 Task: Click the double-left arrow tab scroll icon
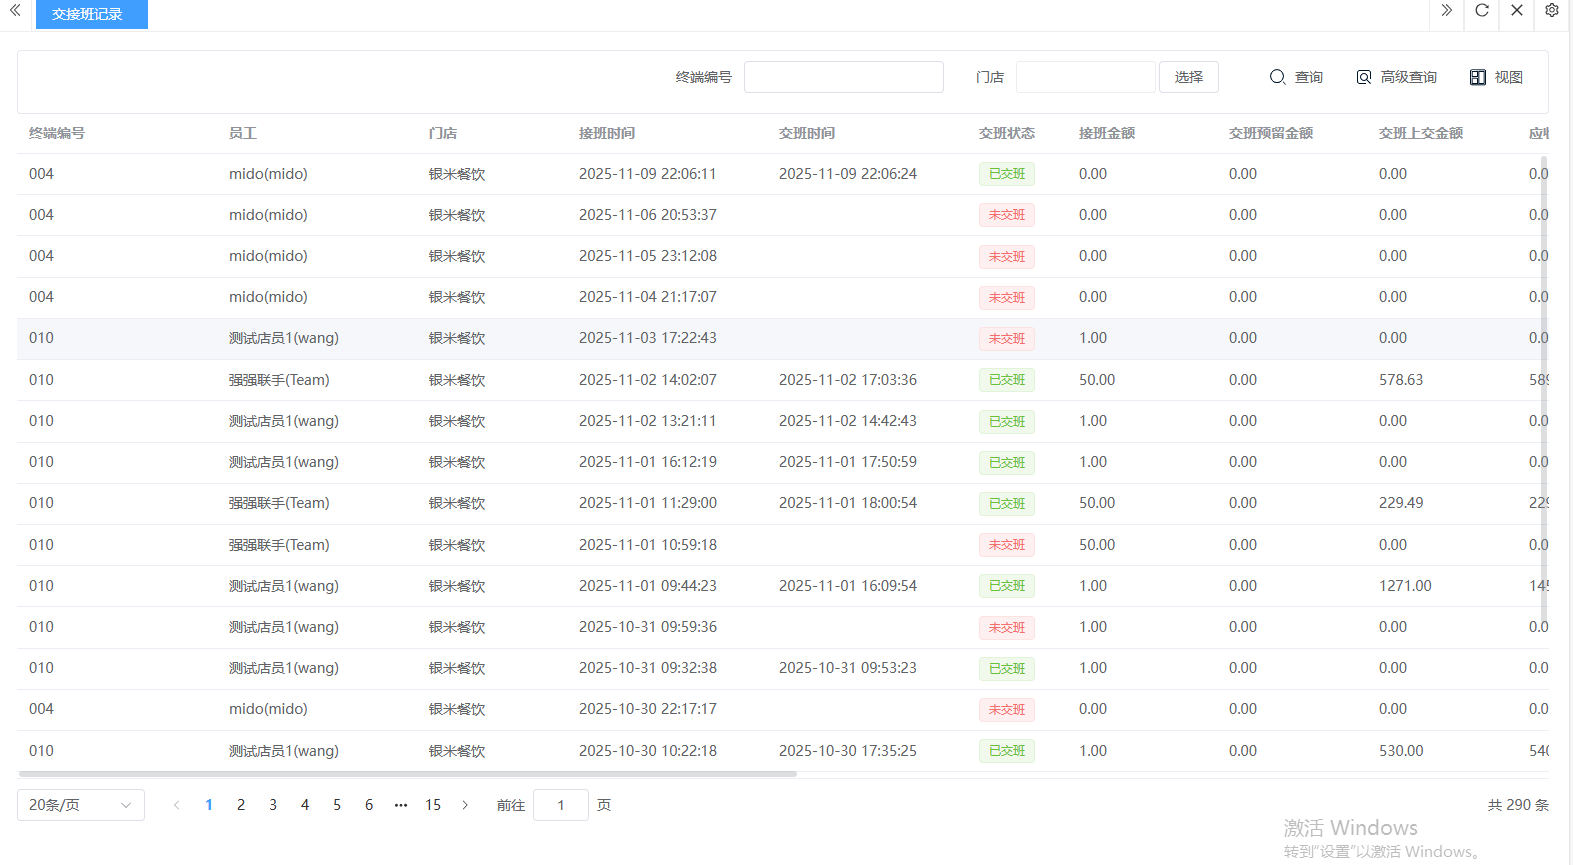point(15,11)
